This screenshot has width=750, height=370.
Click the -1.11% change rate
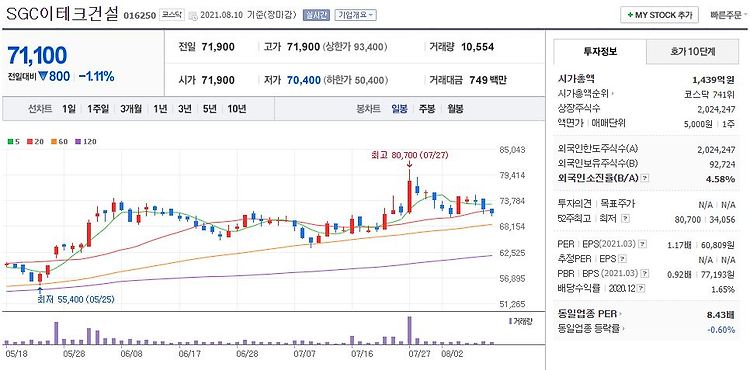(x=96, y=76)
